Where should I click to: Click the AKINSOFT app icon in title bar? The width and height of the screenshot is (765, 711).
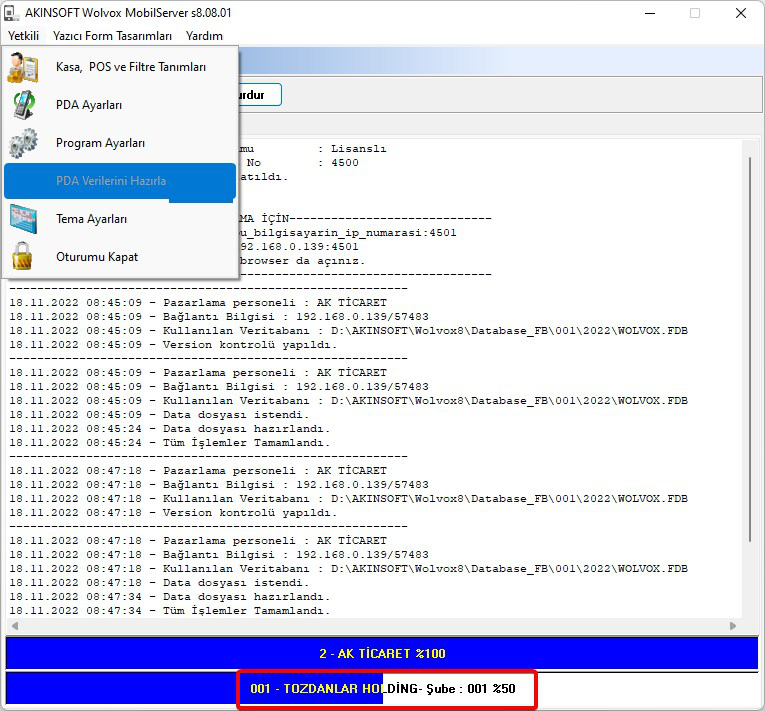[x=12, y=13]
